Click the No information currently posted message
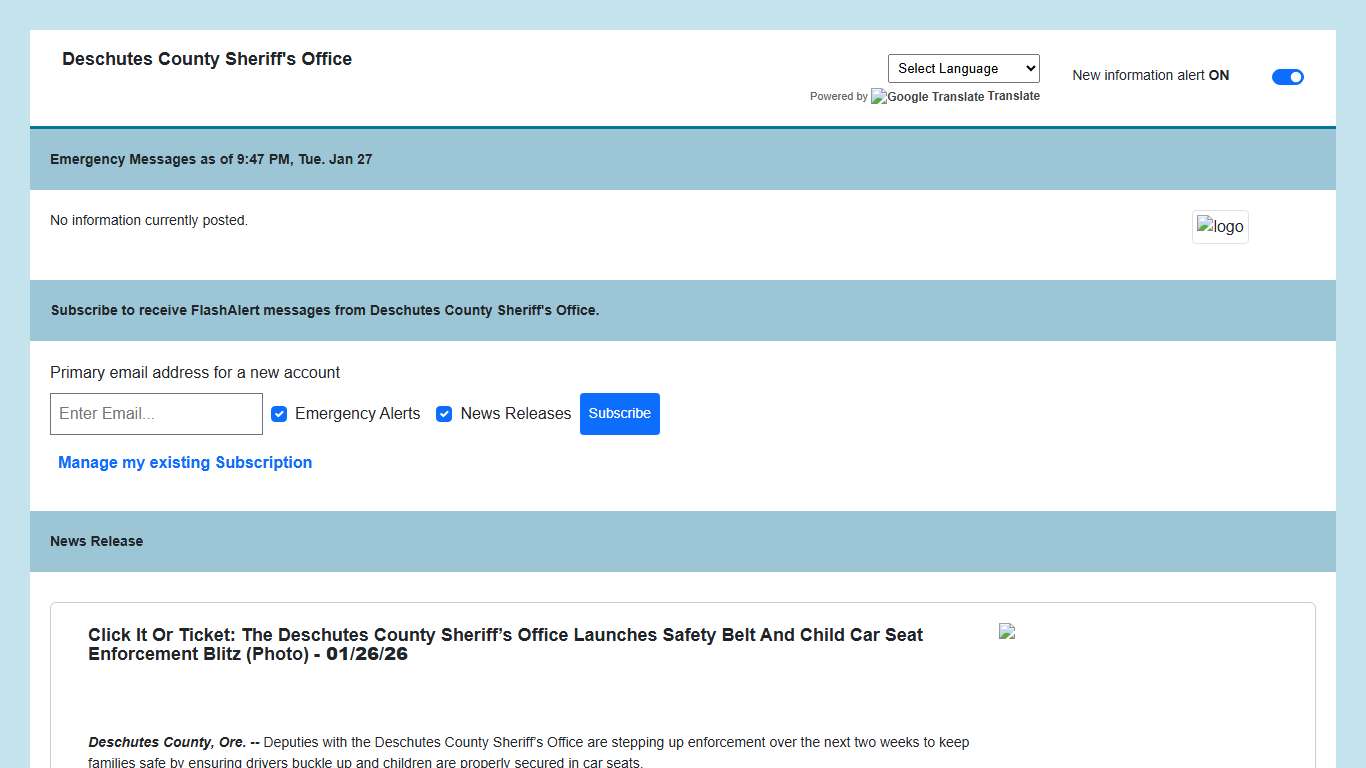 (x=149, y=220)
